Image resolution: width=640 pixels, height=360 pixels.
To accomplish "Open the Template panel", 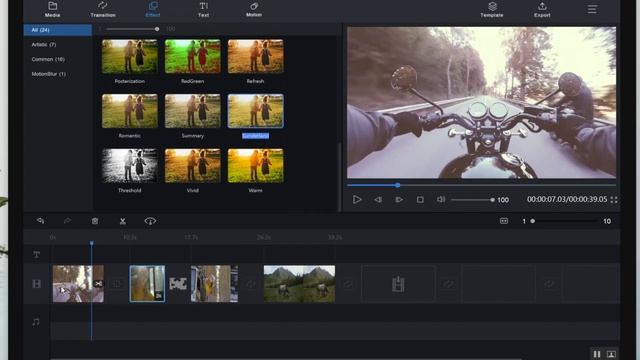I will [x=492, y=10].
